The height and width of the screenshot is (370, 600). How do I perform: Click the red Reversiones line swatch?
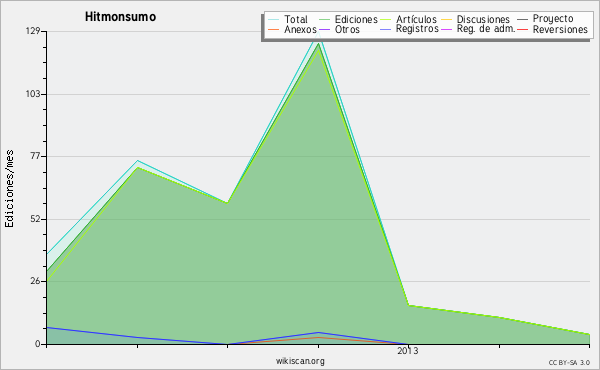pos(522,29)
